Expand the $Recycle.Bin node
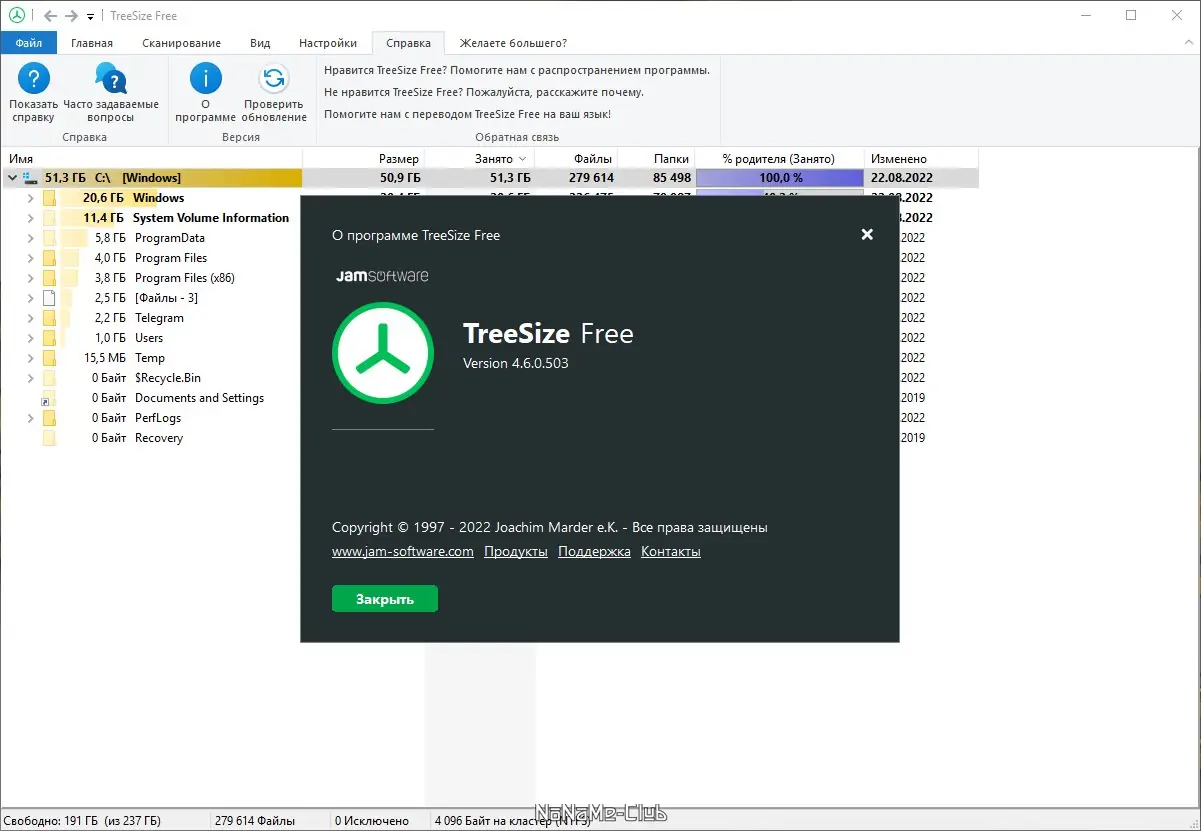 [x=31, y=378]
